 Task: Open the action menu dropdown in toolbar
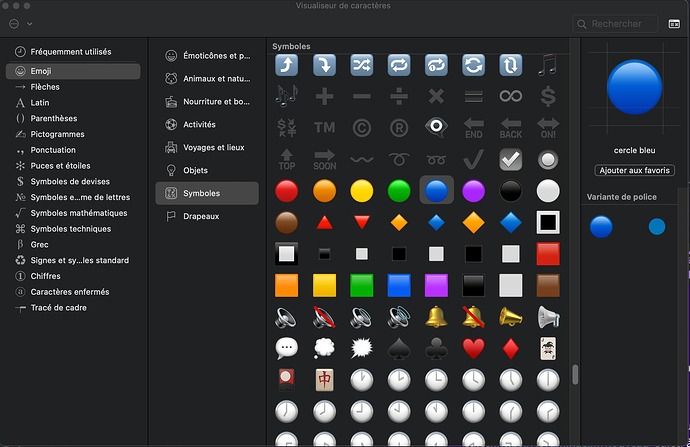(20, 23)
